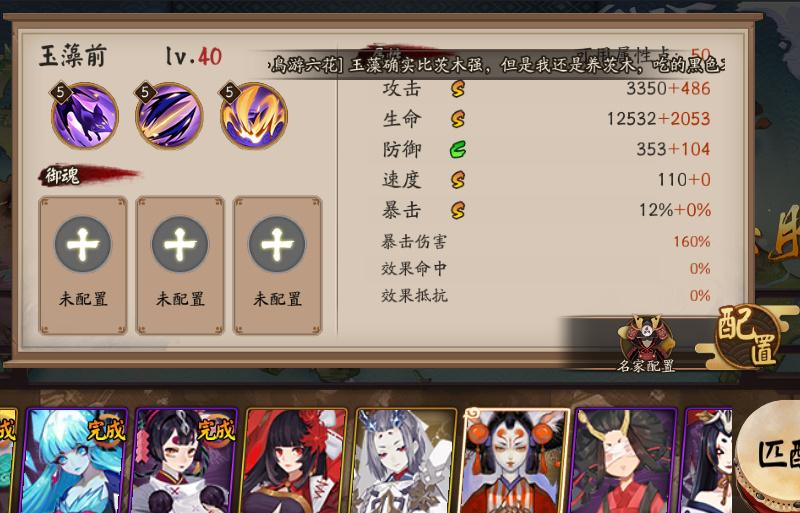Screen dimensions: 800x513
Task: Click the 防御 green C-rank icon
Action: [458, 150]
